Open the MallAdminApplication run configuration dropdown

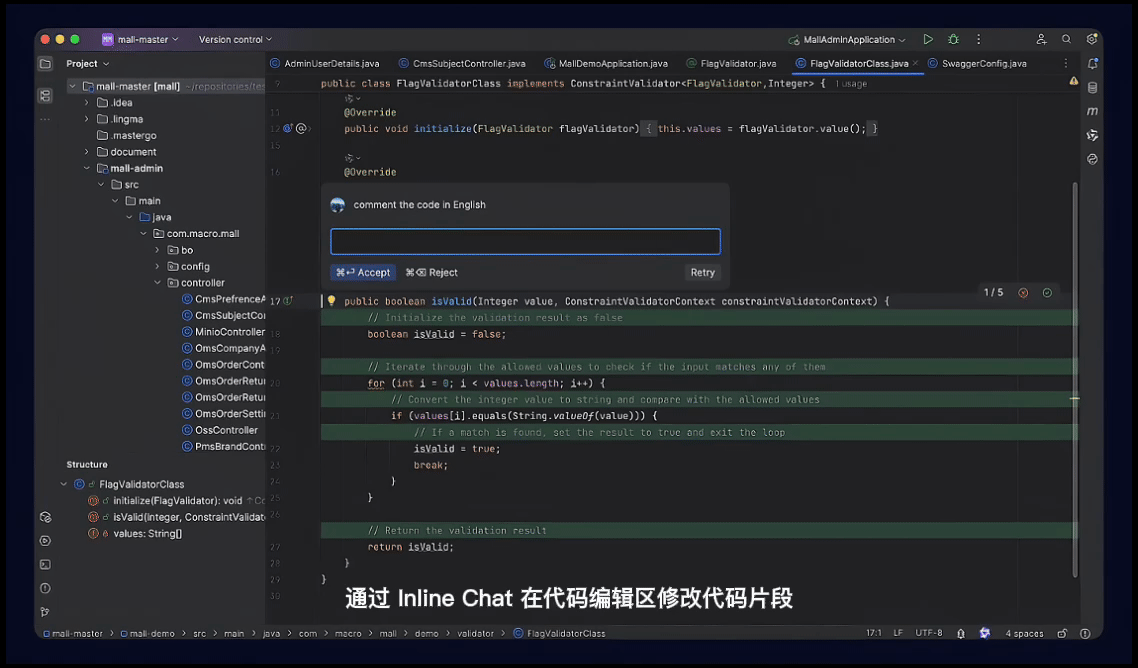tap(847, 39)
